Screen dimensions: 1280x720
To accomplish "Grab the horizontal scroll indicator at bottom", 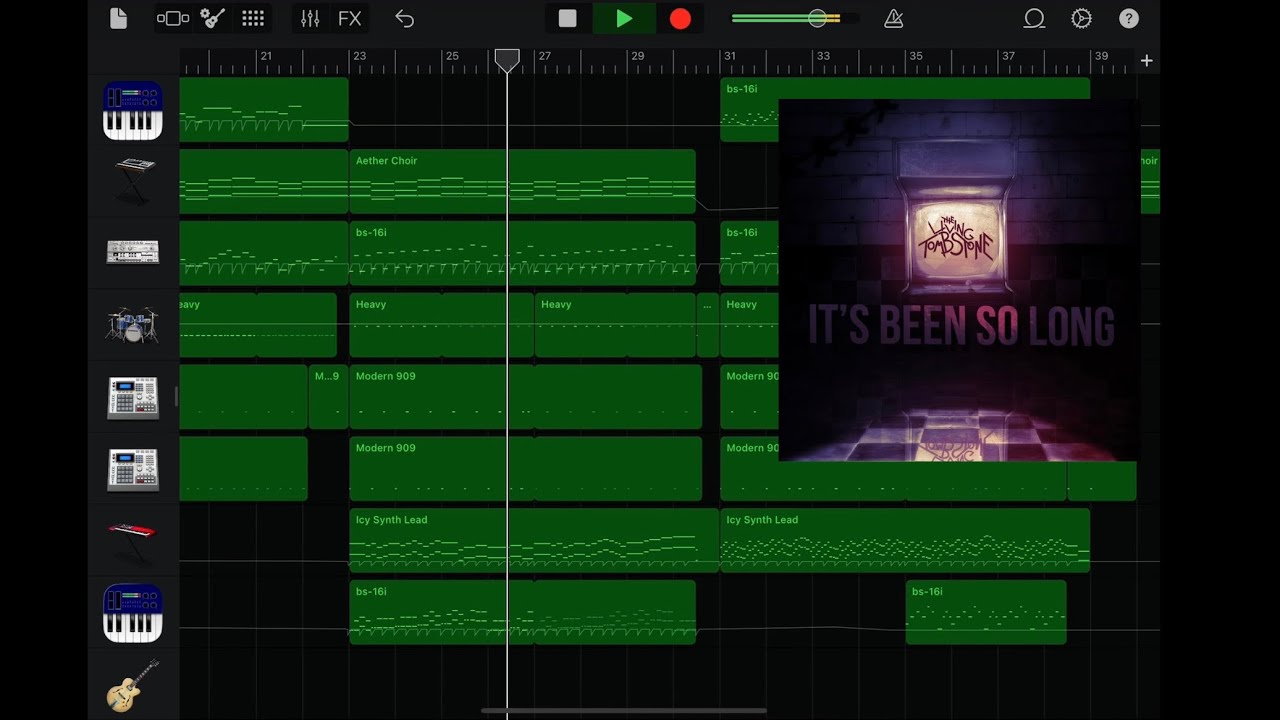I will point(624,711).
